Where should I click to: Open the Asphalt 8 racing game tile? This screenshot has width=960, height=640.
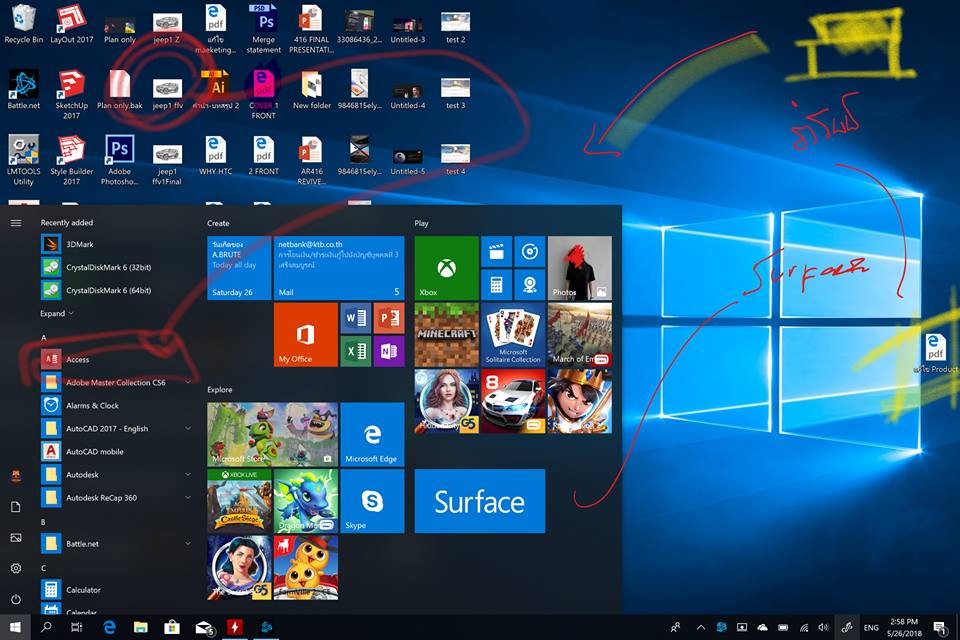513,401
